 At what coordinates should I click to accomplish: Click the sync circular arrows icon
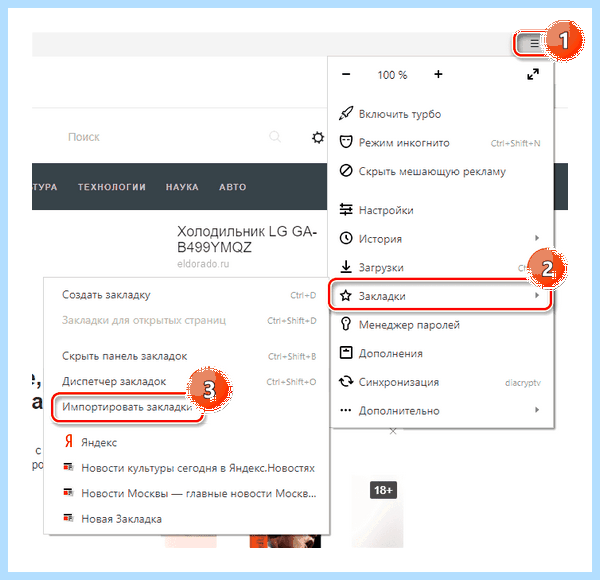(346, 381)
